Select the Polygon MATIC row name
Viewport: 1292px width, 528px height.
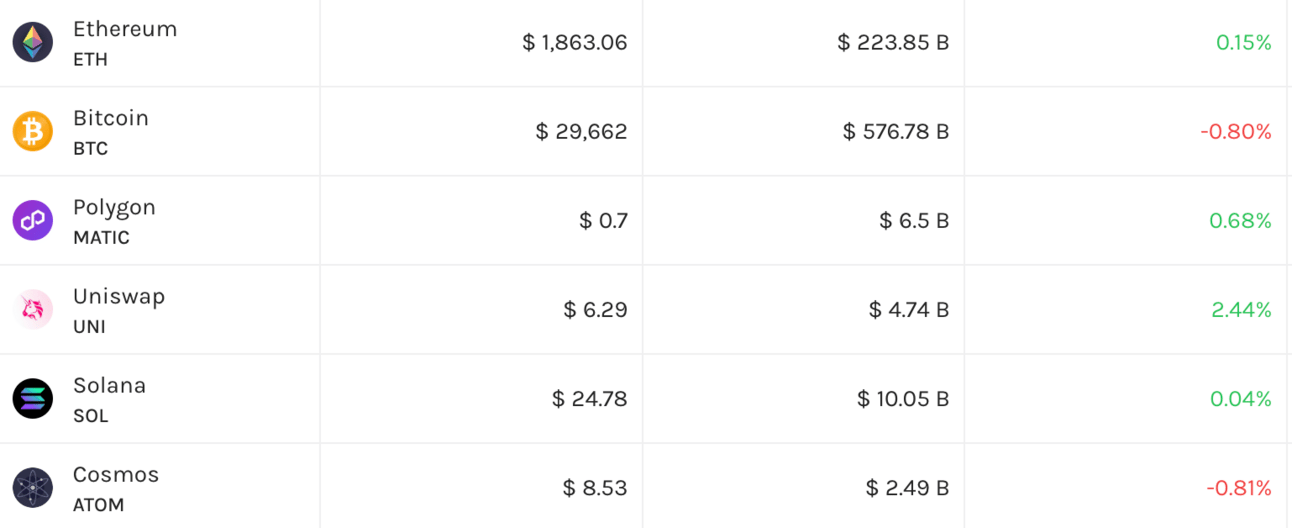pos(114,207)
